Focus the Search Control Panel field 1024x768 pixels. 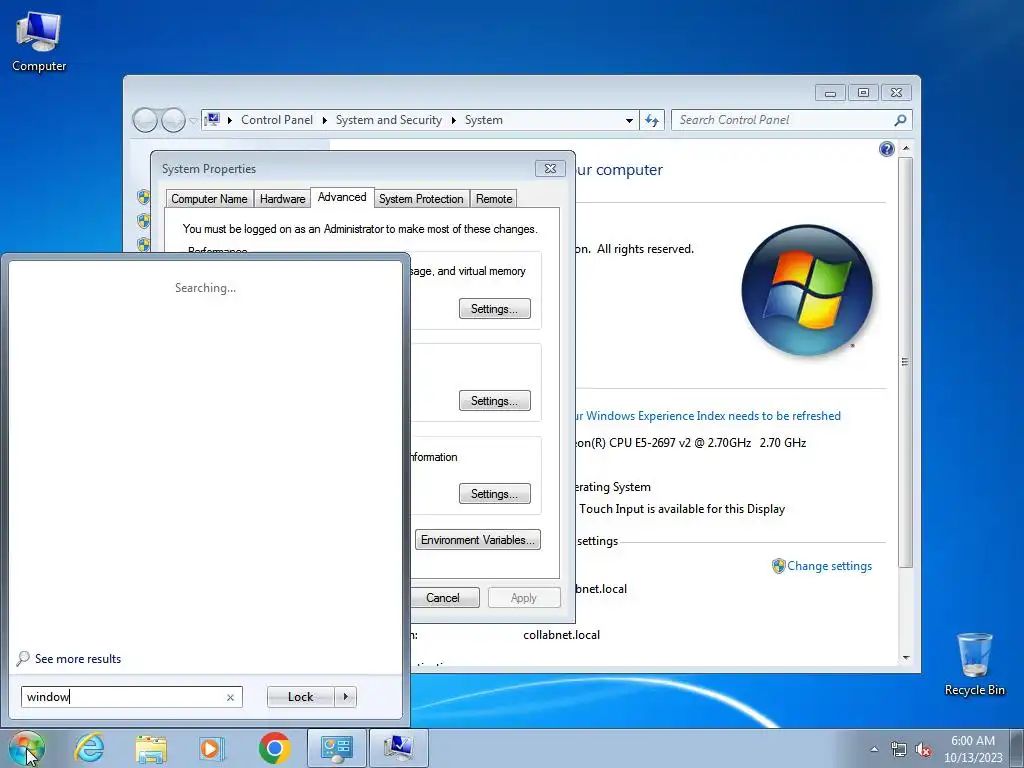tap(791, 120)
